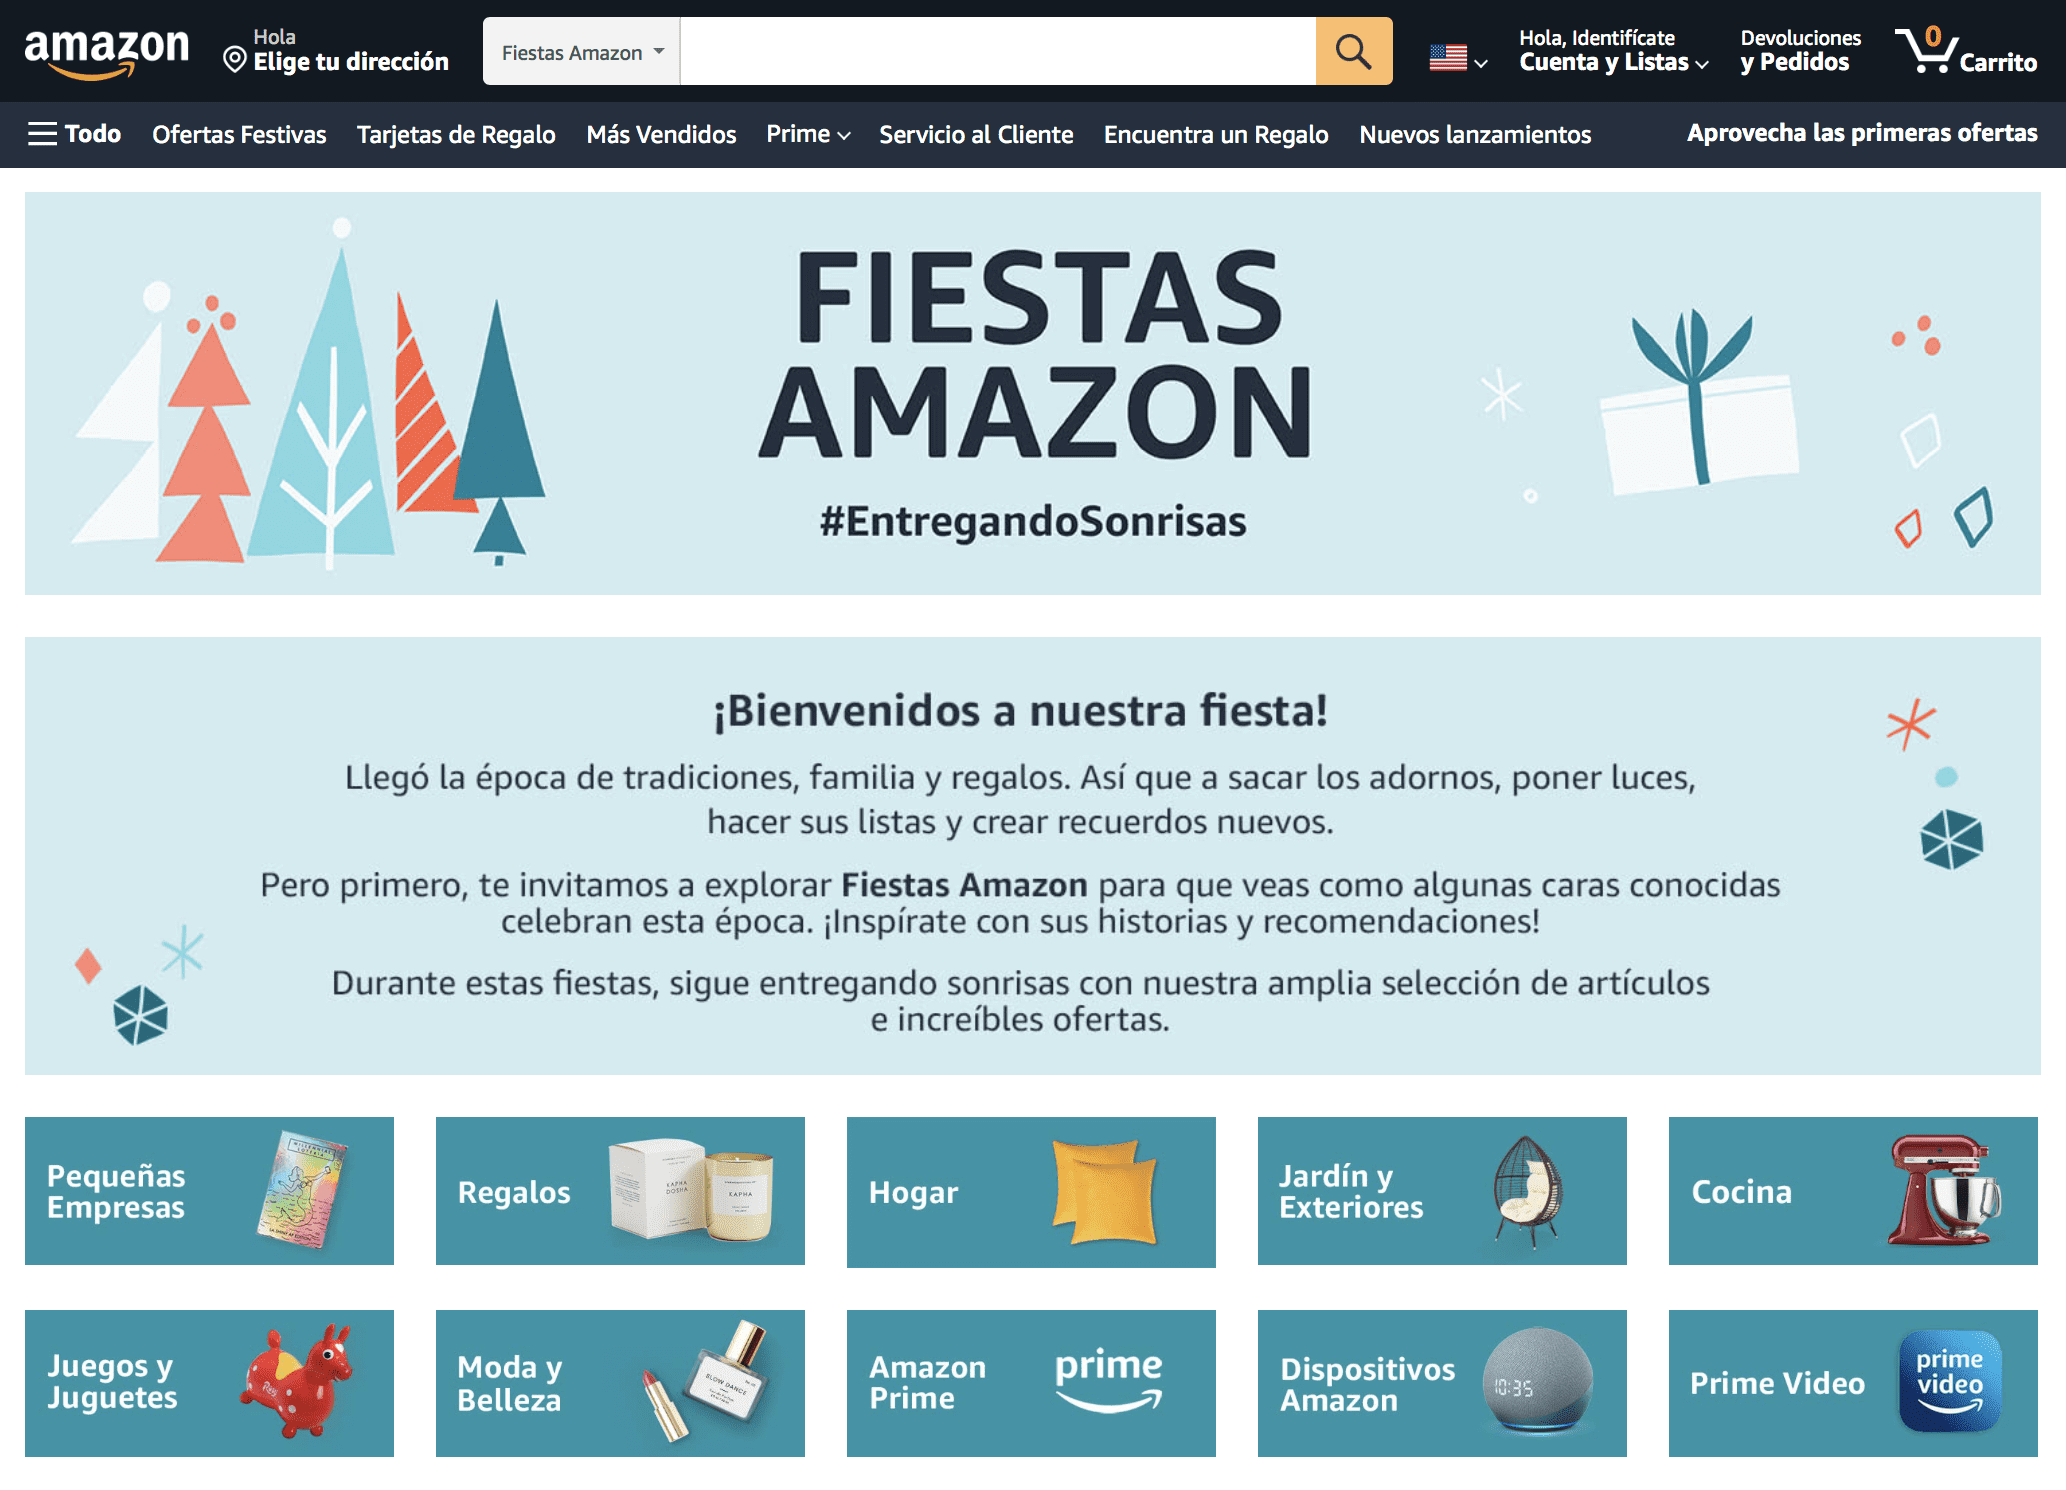Select Tarjetas de Regalo menu item
The image size is (2066, 1490).
456,134
